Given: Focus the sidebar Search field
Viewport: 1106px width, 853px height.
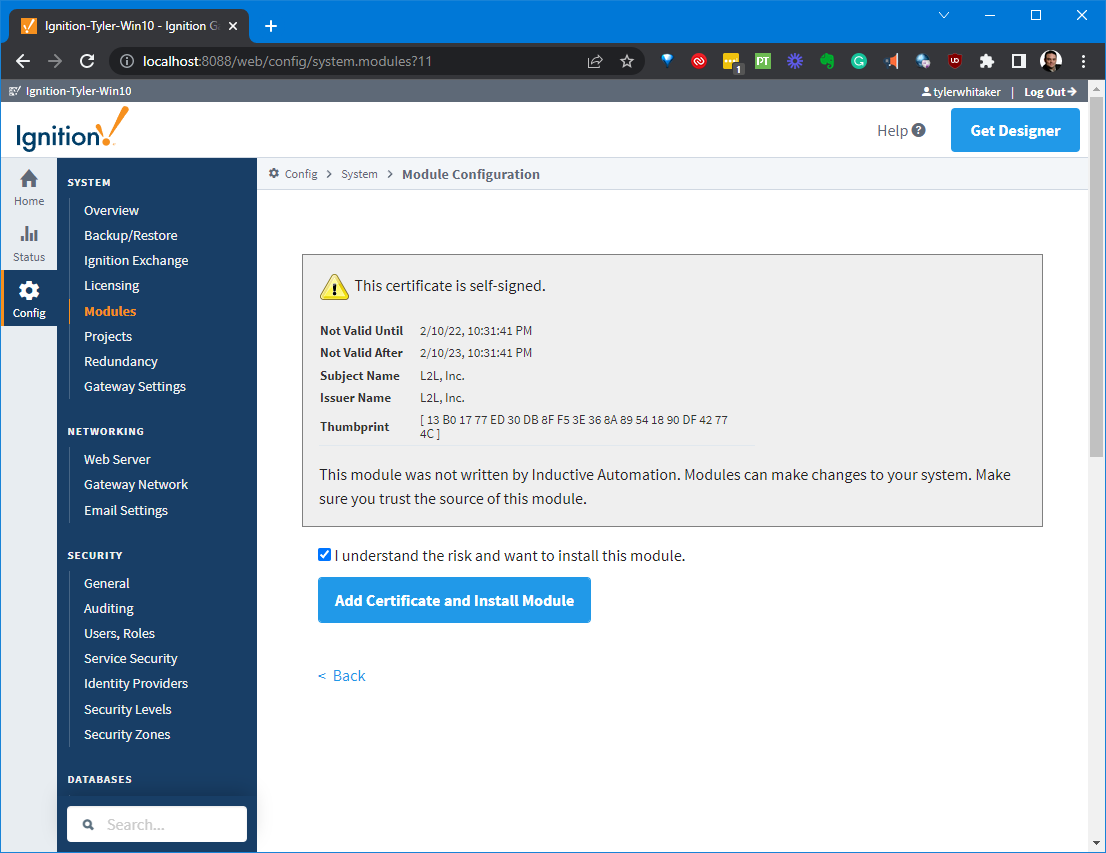Looking at the screenshot, I should coord(157,824).
